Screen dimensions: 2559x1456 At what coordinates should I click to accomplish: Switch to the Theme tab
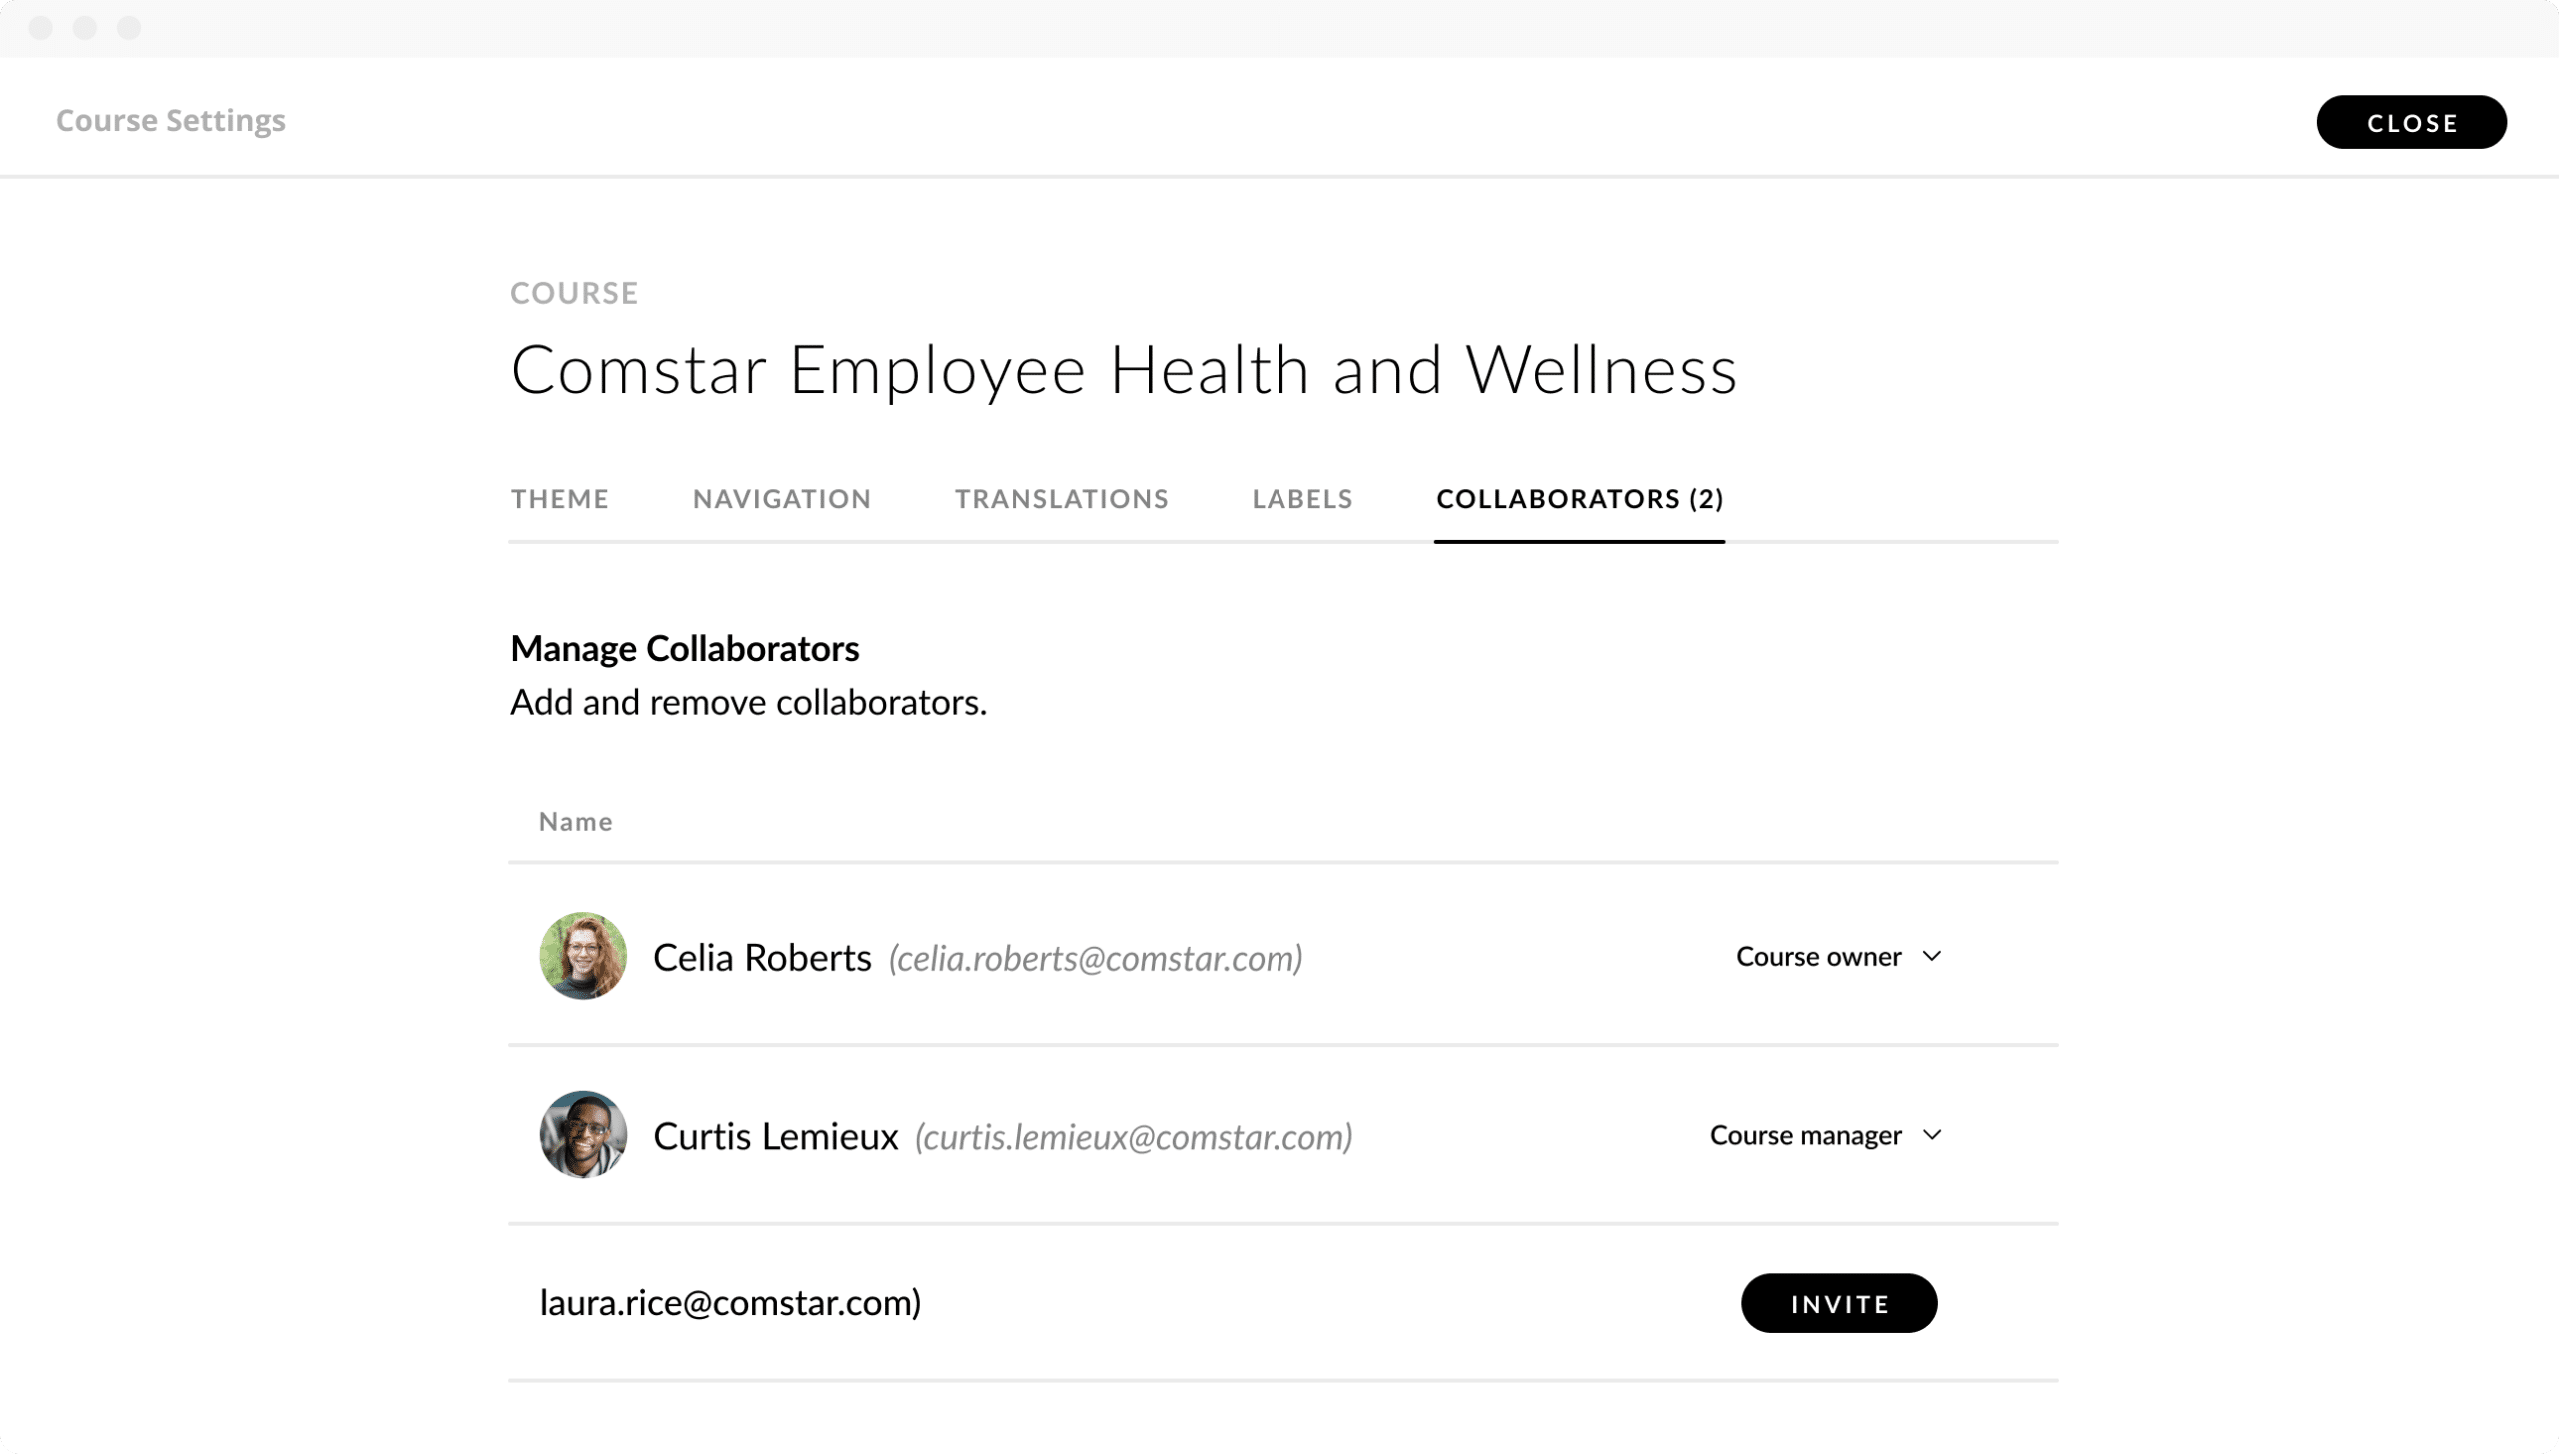click(558, 498)
